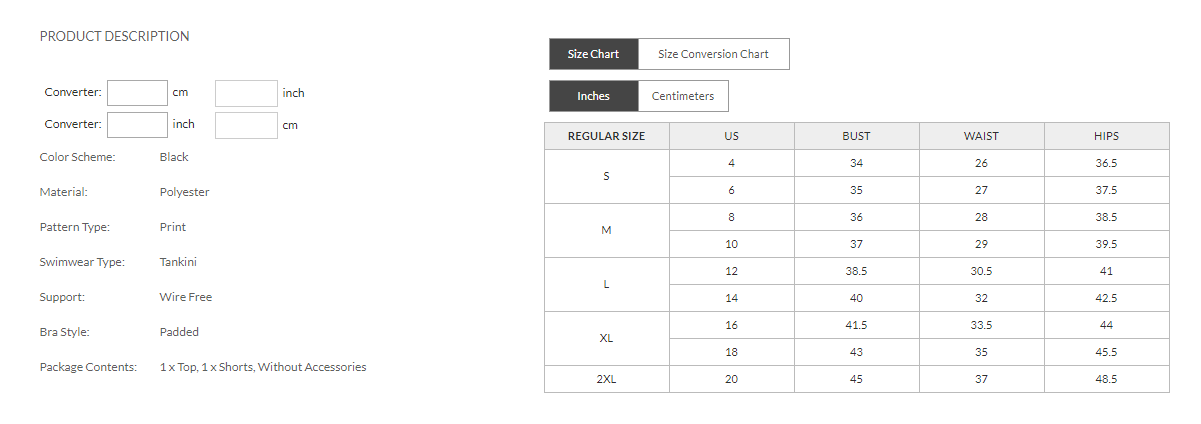Select the Inches unit tab
Screen dimensions: 1201x424
(x=593, y=96)
